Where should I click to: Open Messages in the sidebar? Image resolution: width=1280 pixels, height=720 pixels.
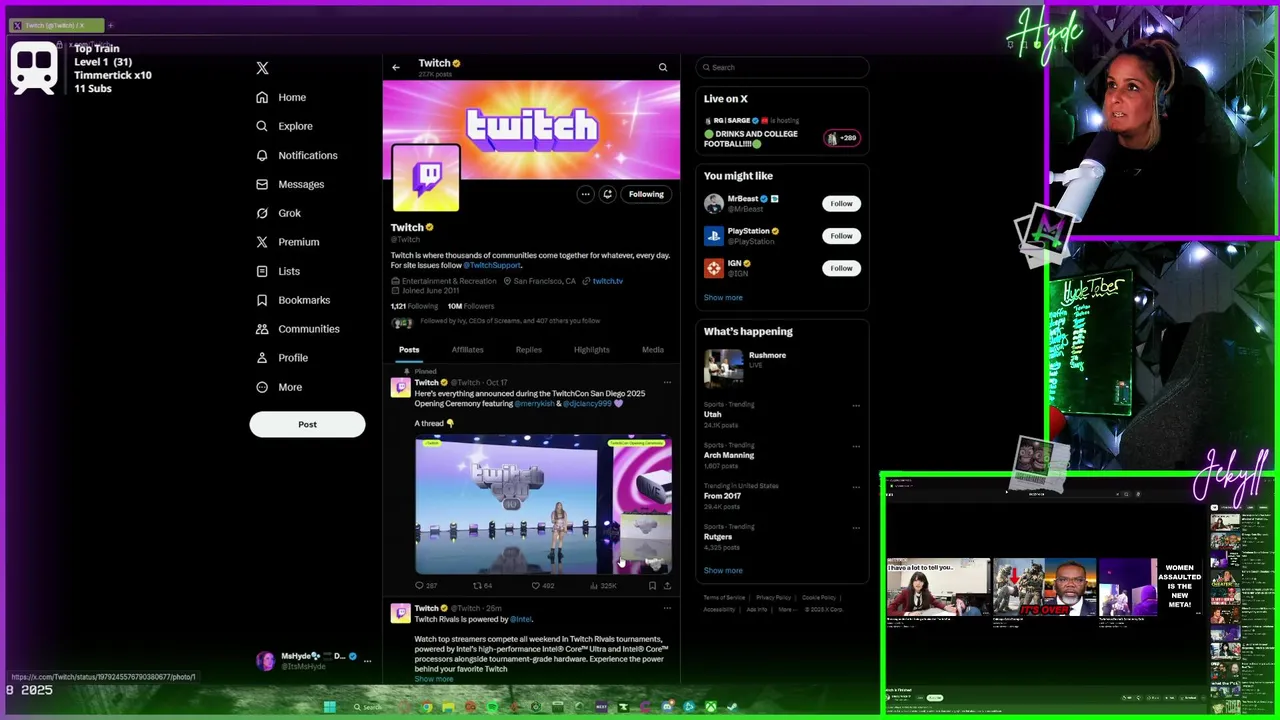[290, 184]
